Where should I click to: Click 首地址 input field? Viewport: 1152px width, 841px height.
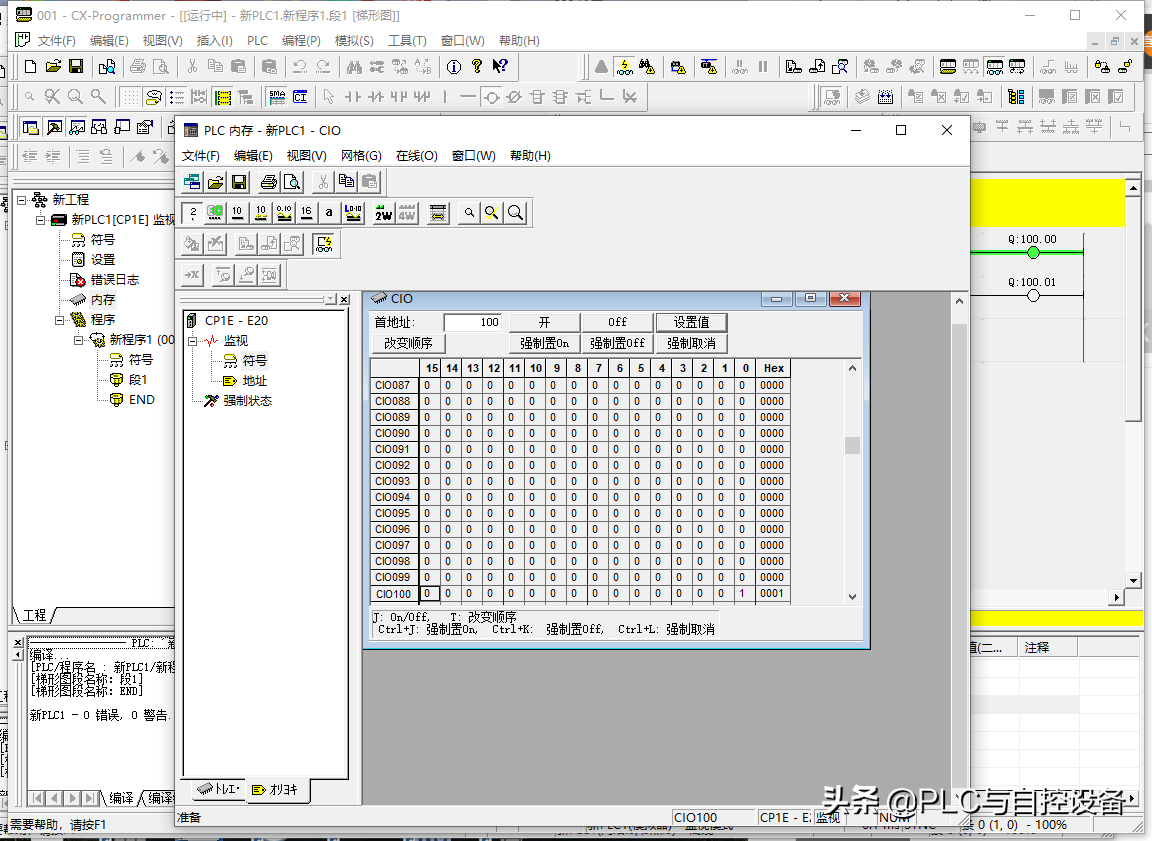(x=473, y=322)
